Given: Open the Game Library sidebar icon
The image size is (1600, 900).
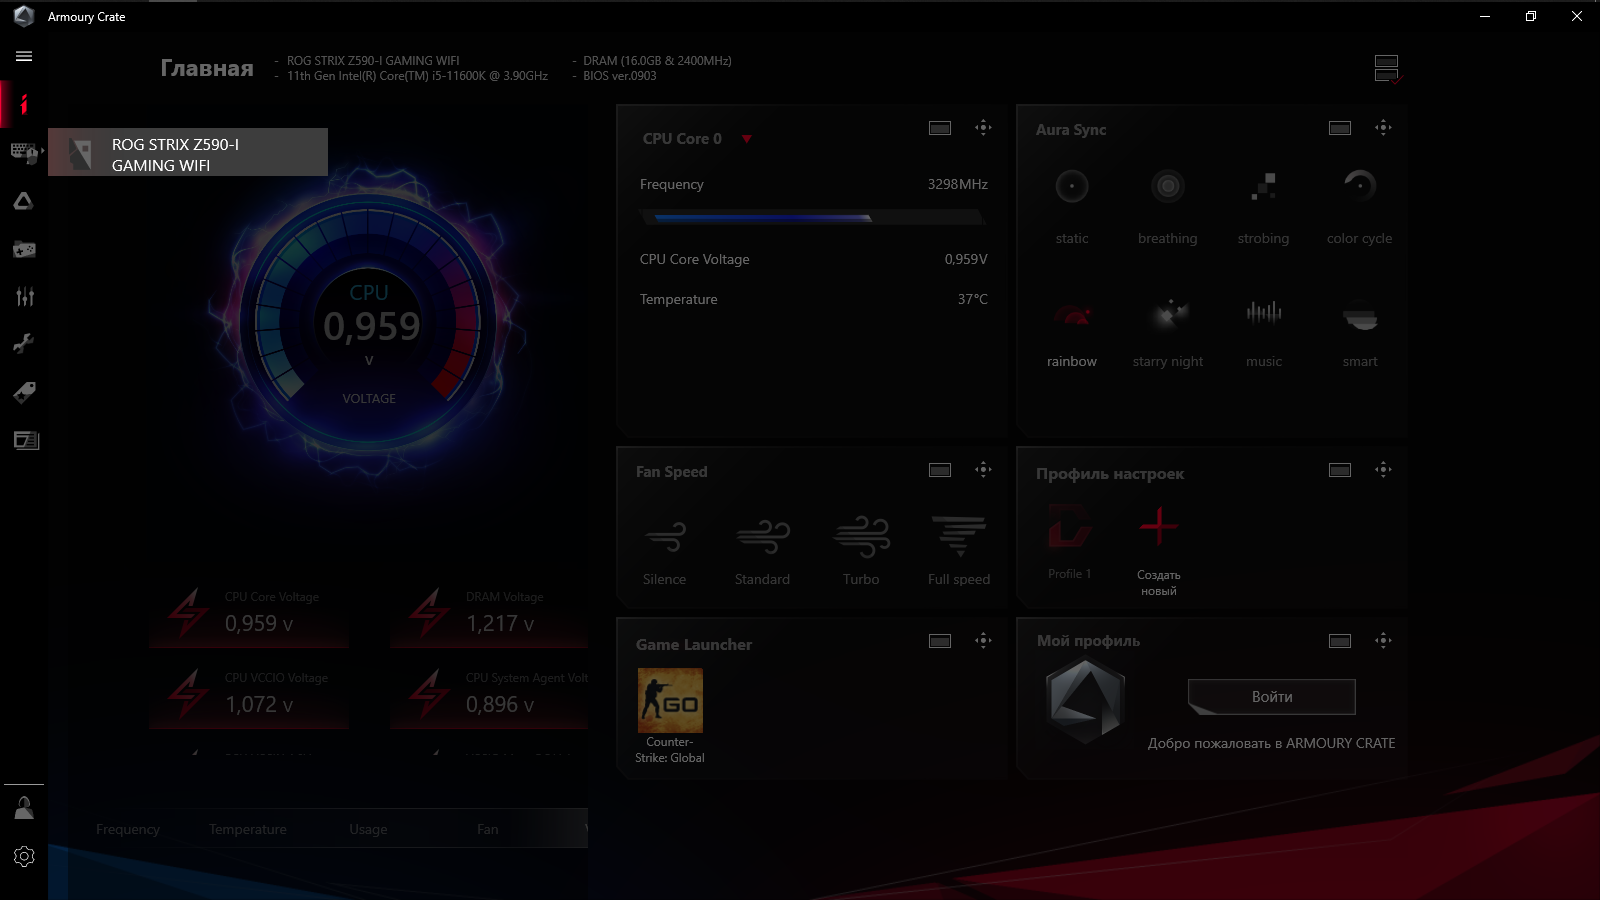Looking at the screenshot, I should coord(24,249).
